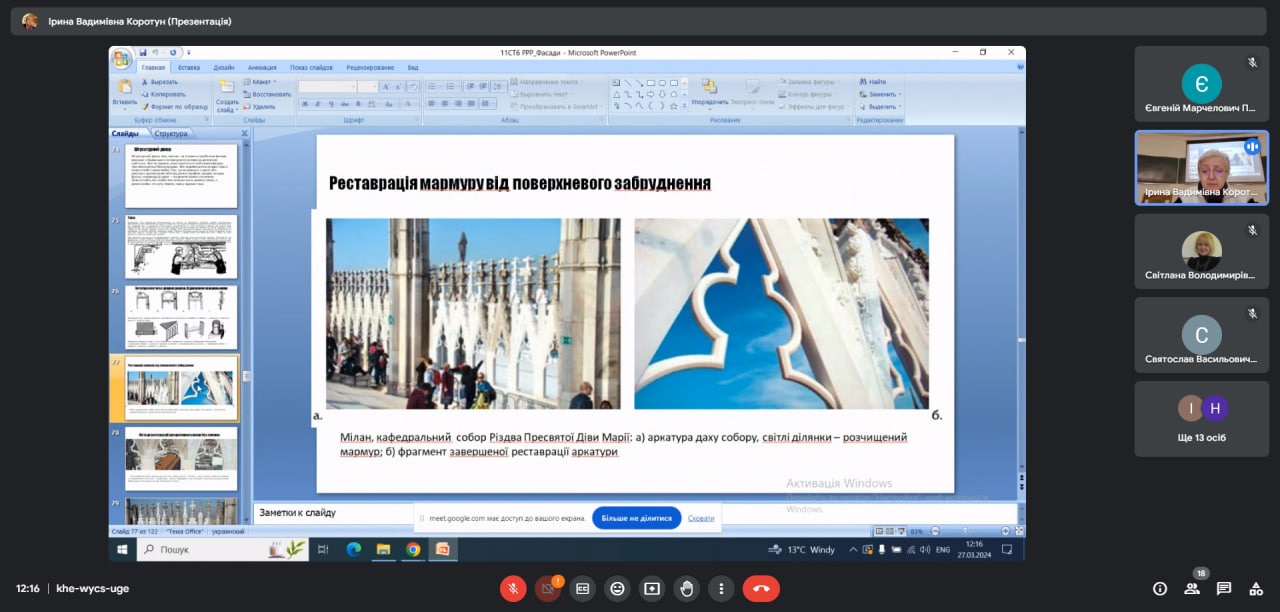Expand the shapes gallery more arrow
Viewport: 1280px width, 612px height.
685,106
